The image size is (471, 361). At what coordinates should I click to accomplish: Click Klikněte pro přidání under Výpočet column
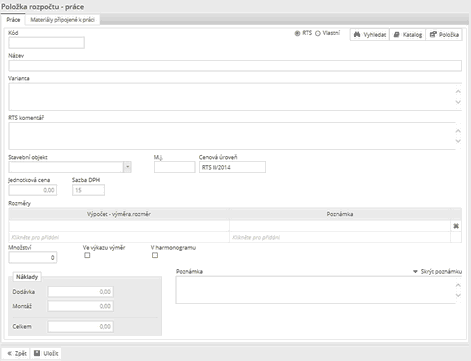35,237
